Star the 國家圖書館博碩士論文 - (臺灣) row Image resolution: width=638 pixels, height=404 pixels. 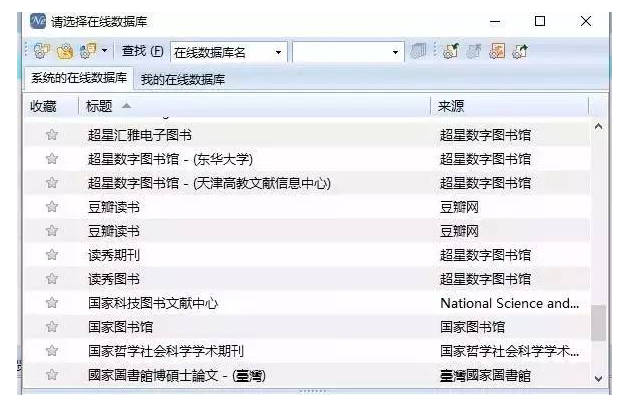pos(52,375)
